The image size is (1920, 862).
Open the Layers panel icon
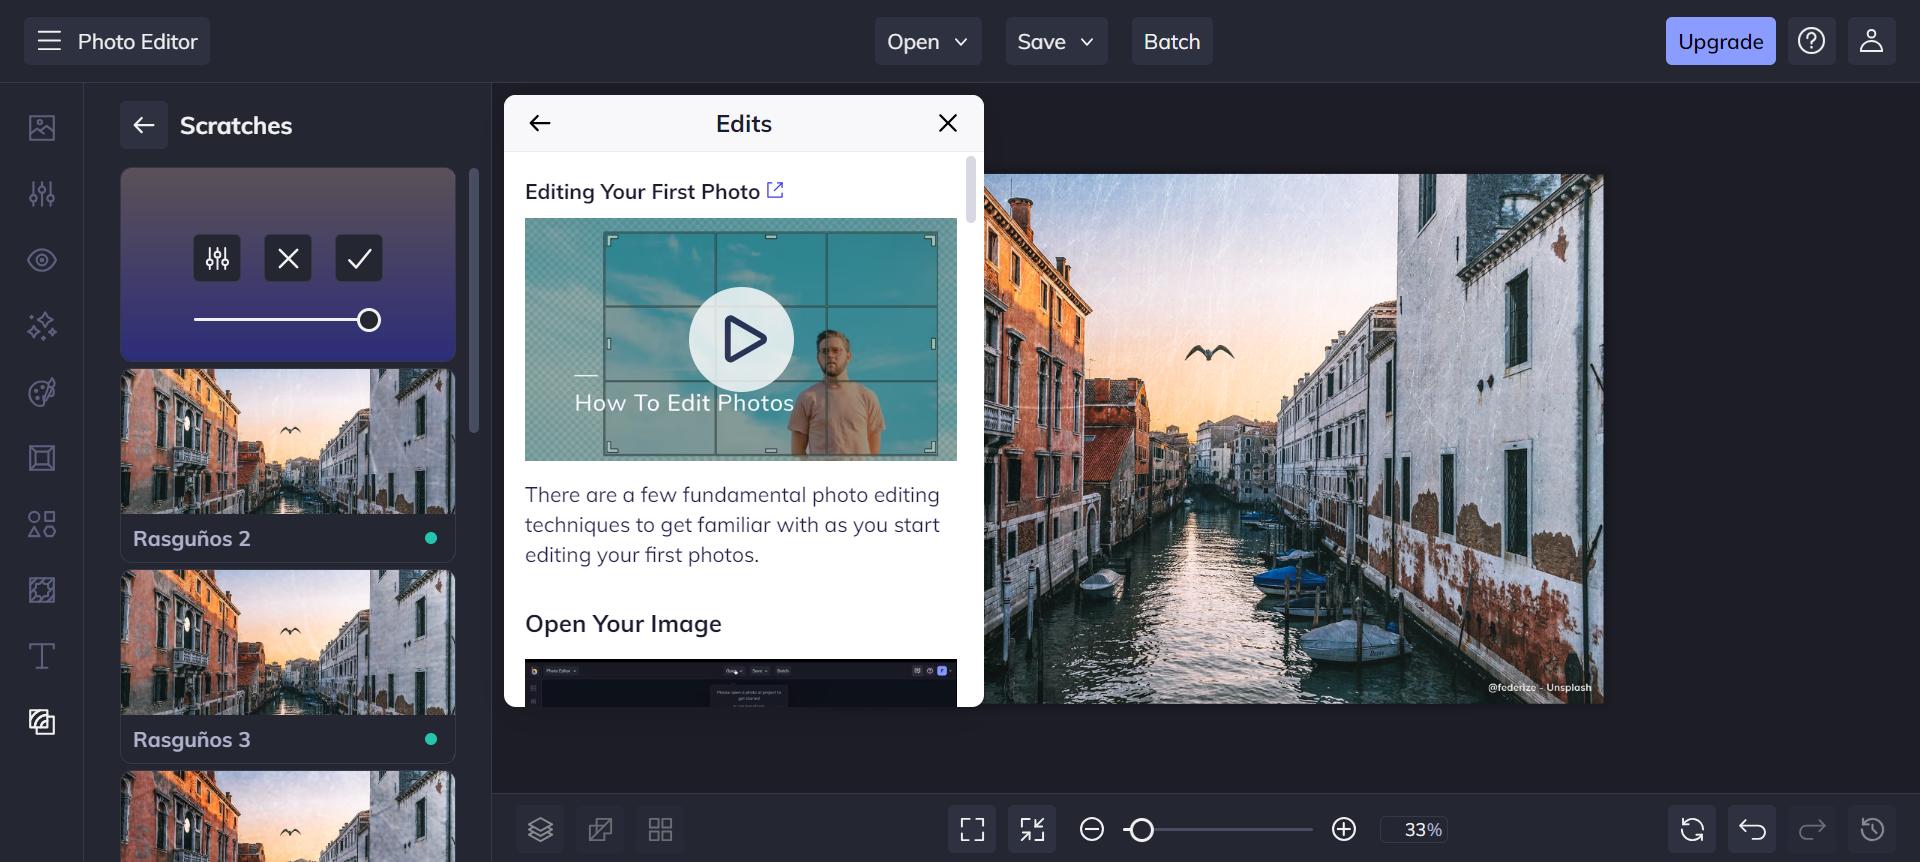[x=540, y=829]
